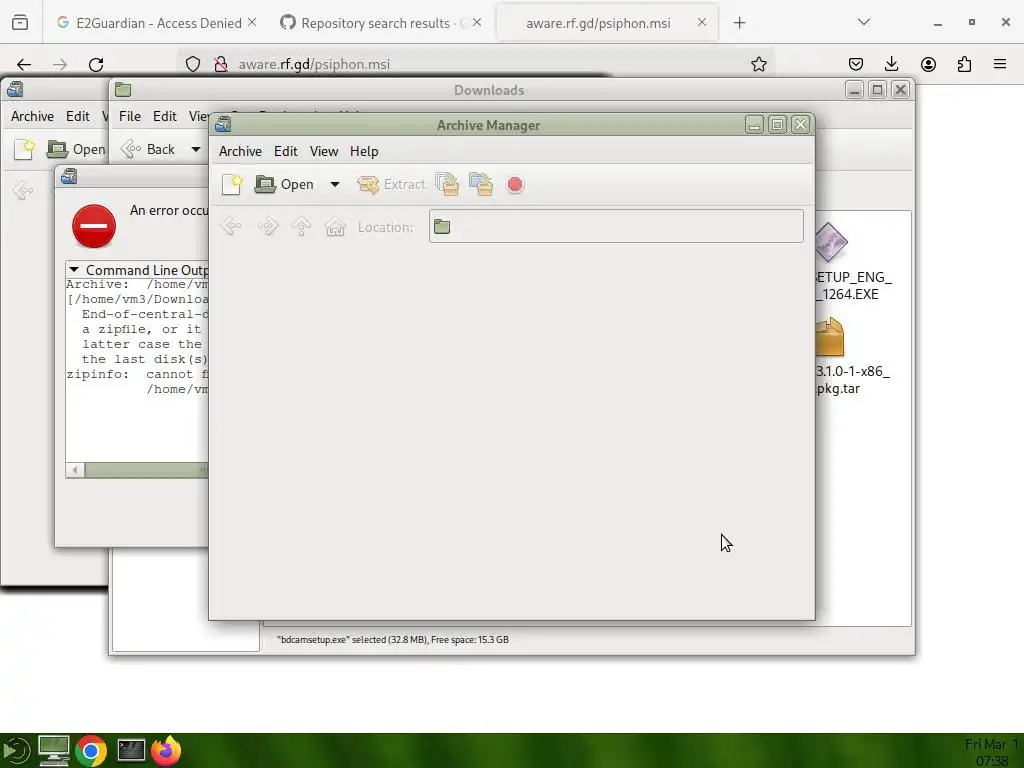Select the pkg.tar package file icon
Image resolution: width=1024 pixels, height=768 pixels.
830,337
